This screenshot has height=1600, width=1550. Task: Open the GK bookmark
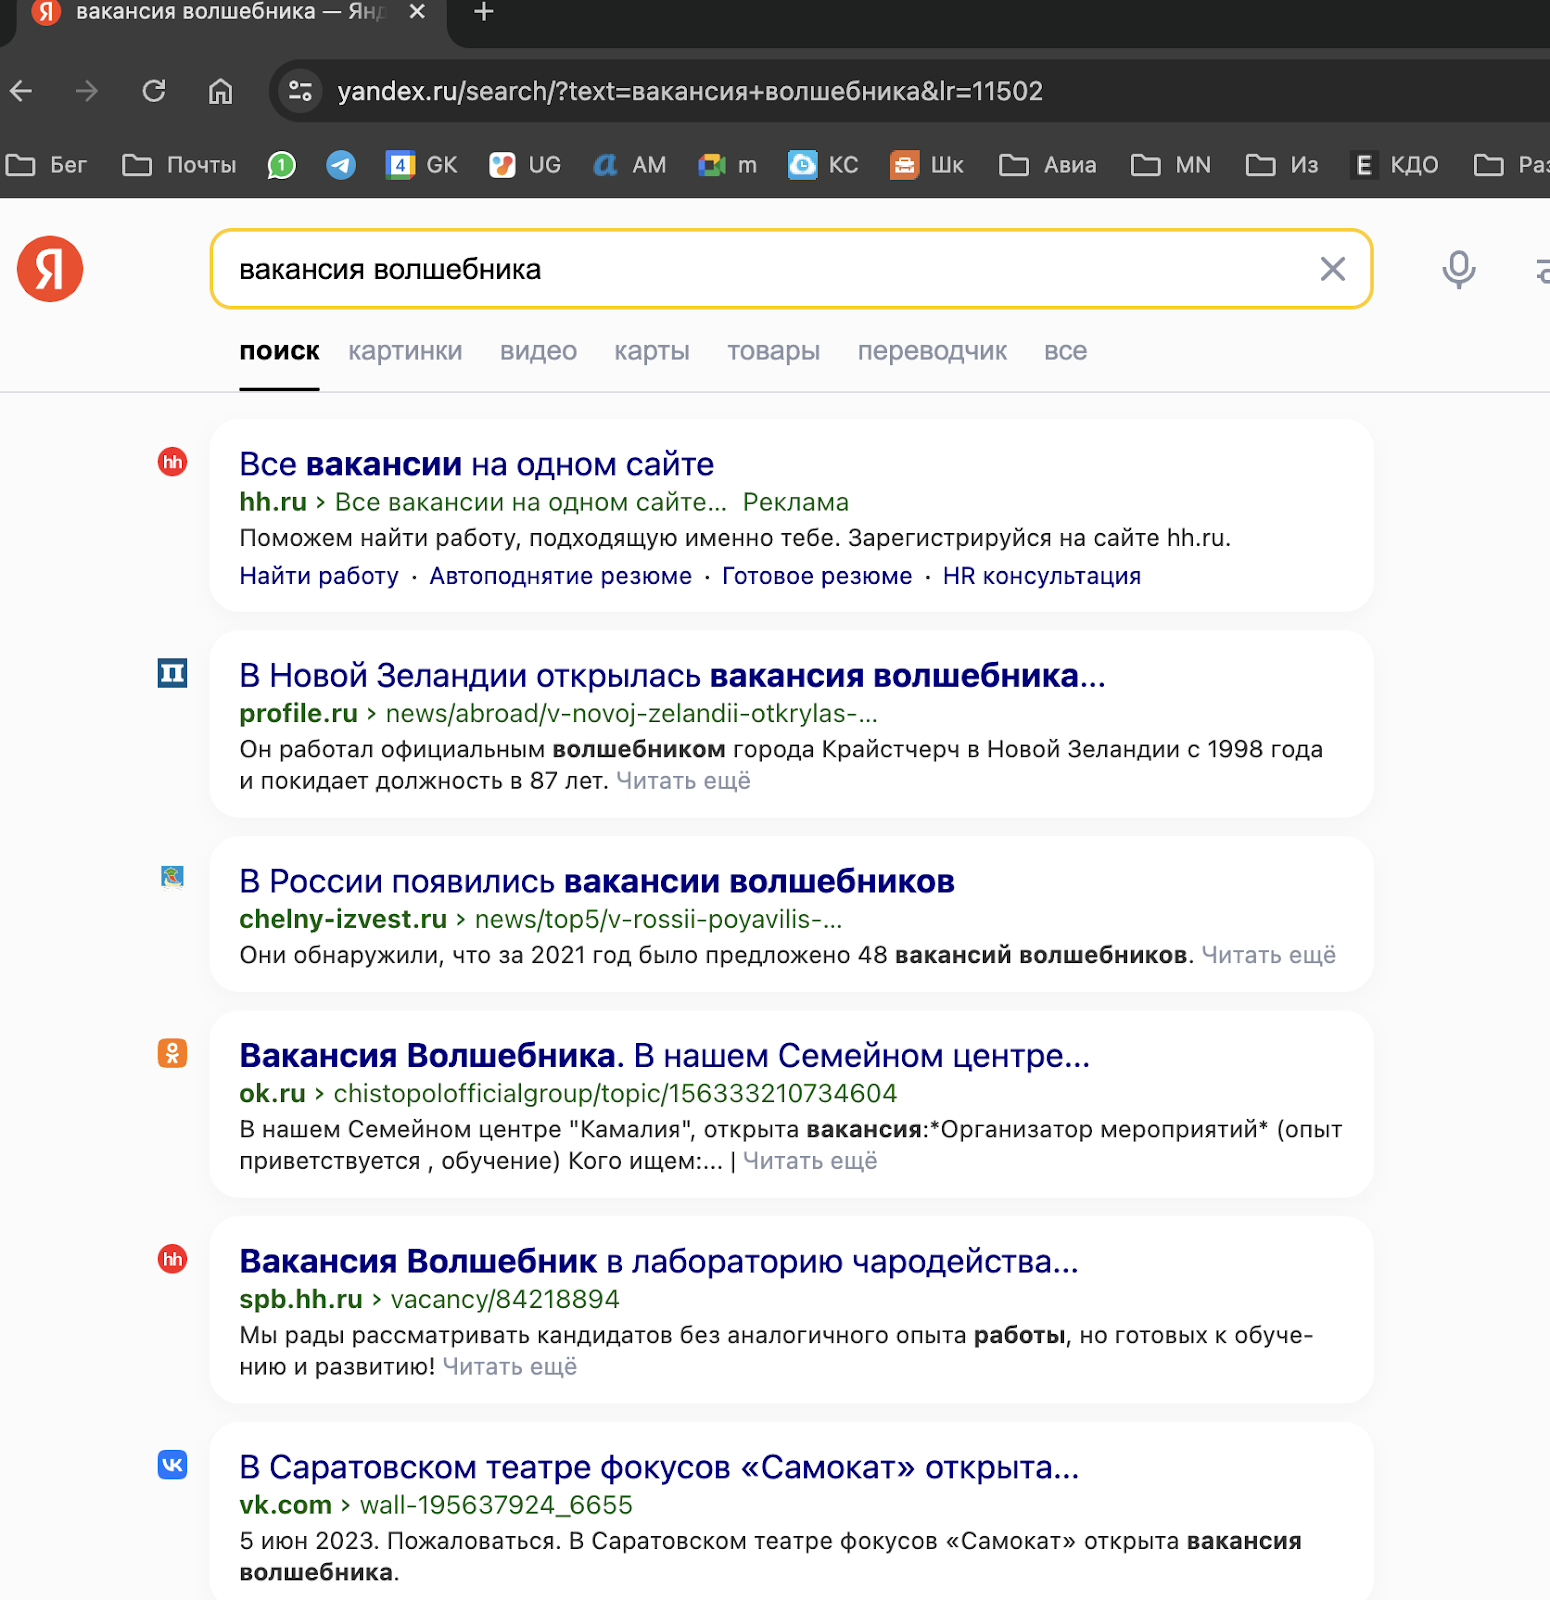point(422,165)
